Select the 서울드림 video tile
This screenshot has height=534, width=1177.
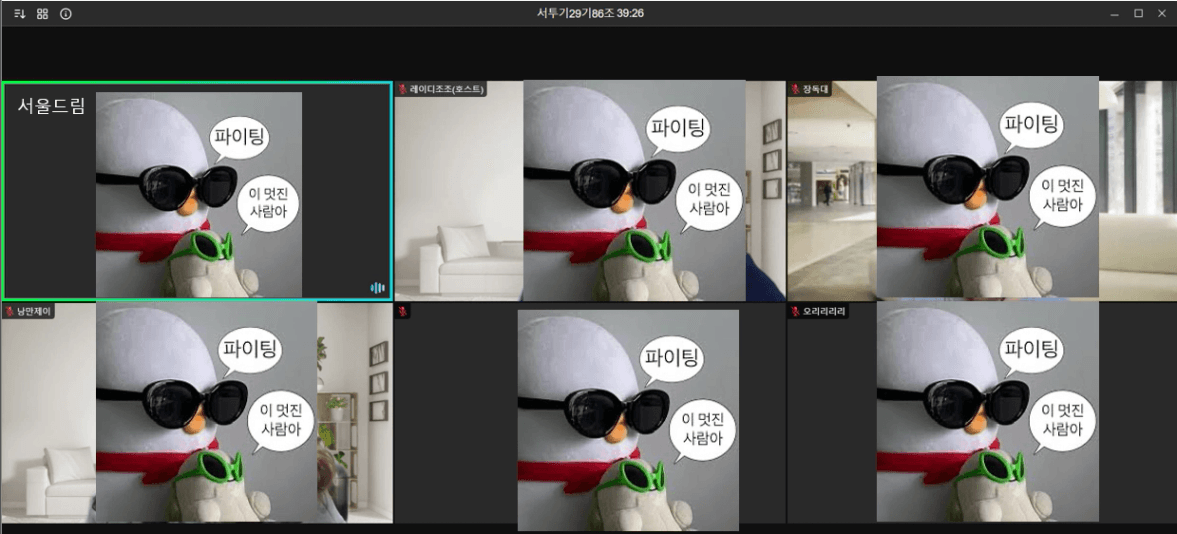click(x=196, y=190)
